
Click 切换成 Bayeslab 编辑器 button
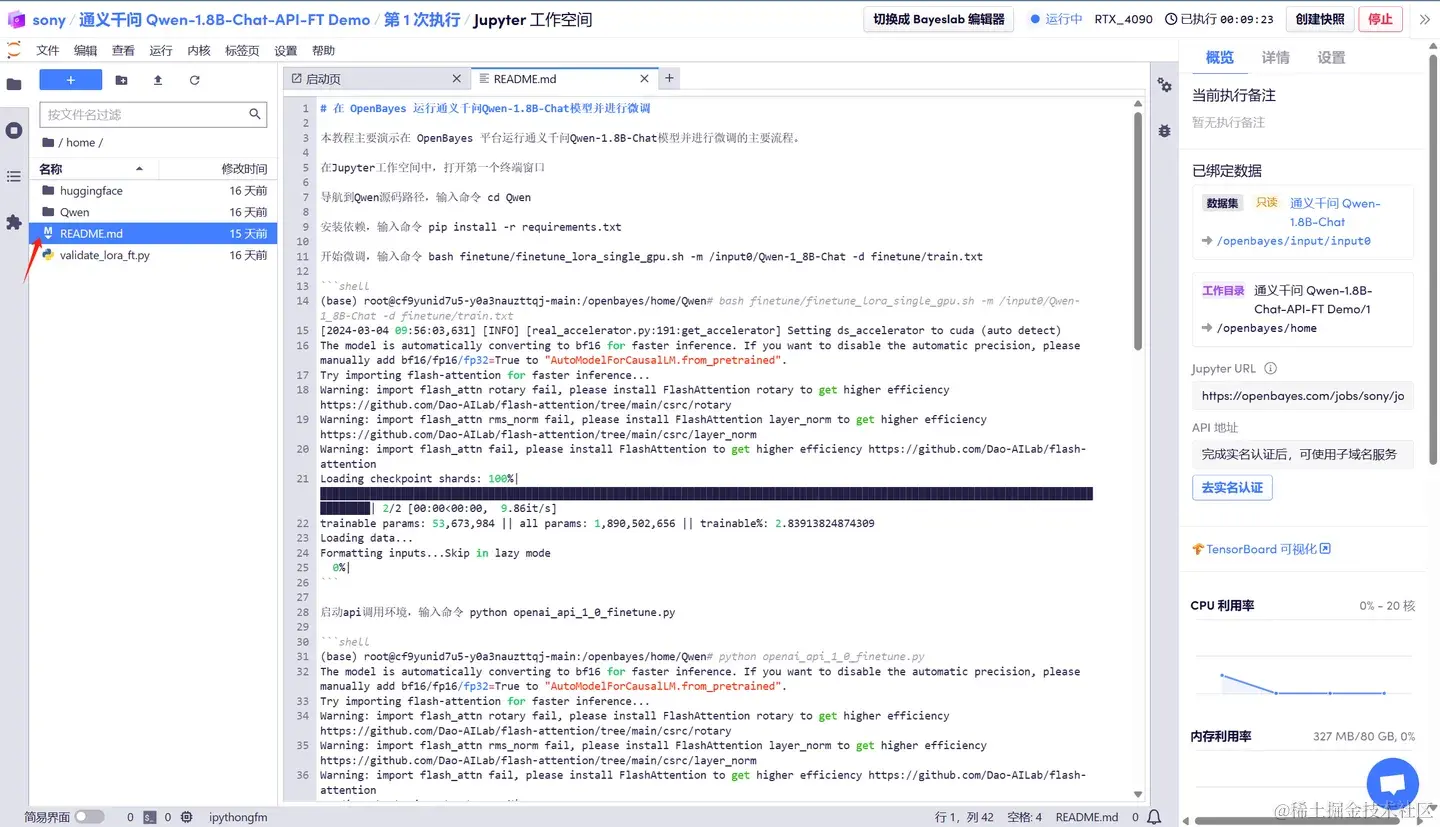(x=939, y=19)
